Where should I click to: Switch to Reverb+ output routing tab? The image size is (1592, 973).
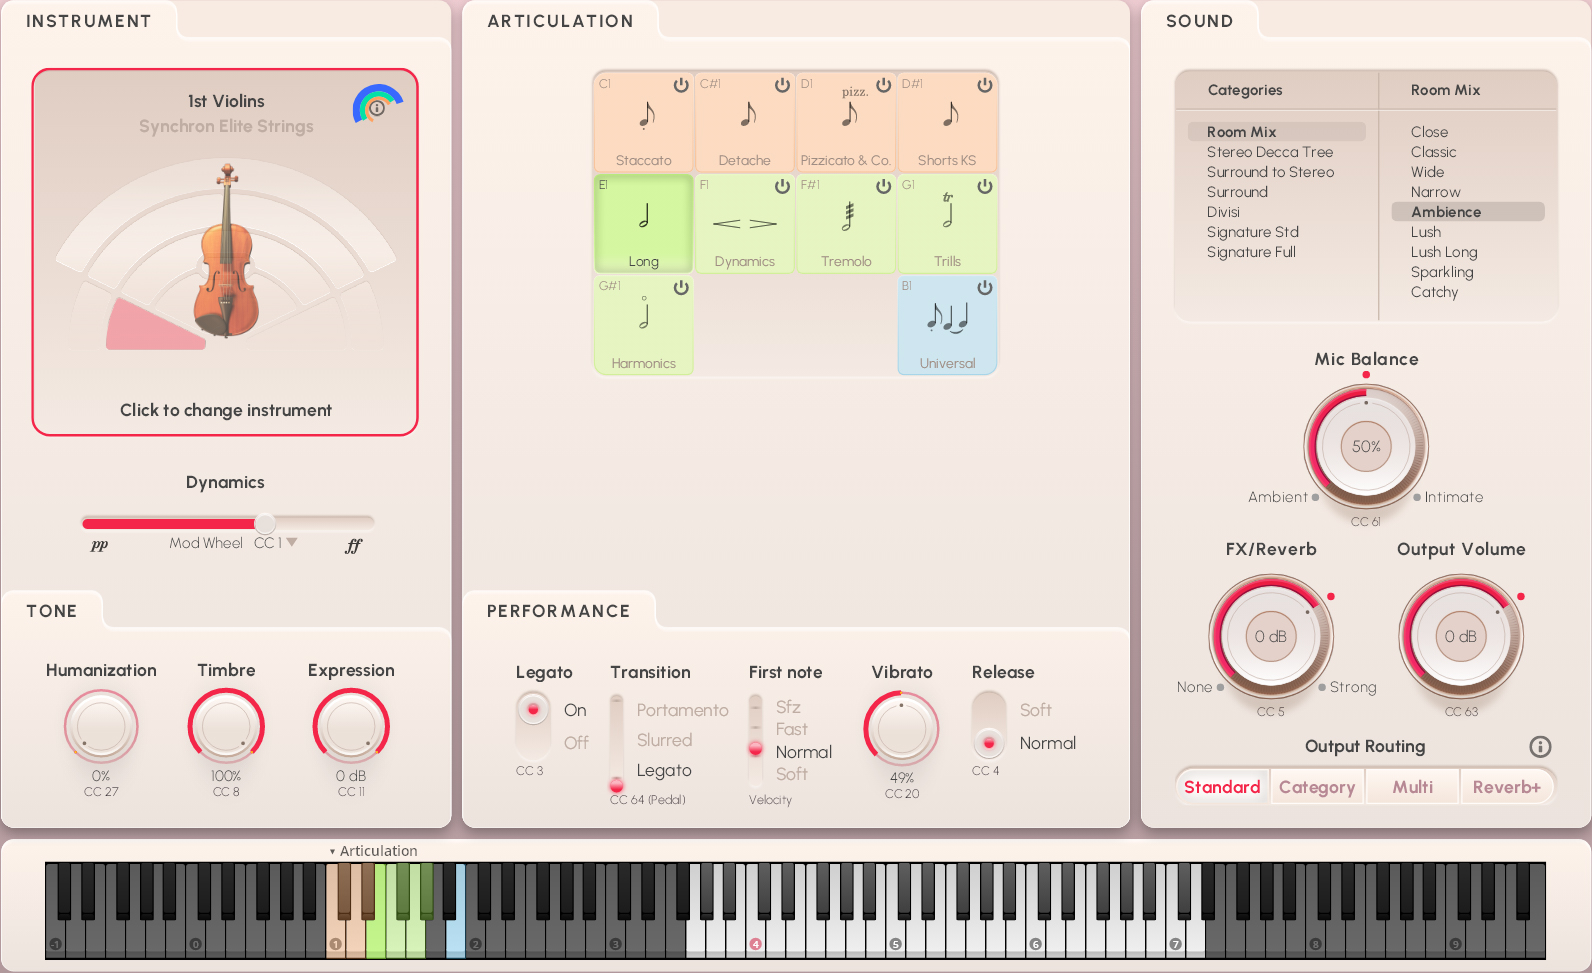pyautogui.click(x=1506, y=787)
